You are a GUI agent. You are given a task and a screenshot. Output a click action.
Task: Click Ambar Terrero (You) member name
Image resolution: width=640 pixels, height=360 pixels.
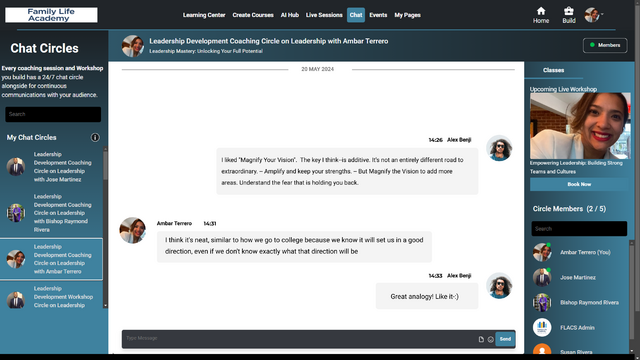pyautogui.click(x=585, y=252)
